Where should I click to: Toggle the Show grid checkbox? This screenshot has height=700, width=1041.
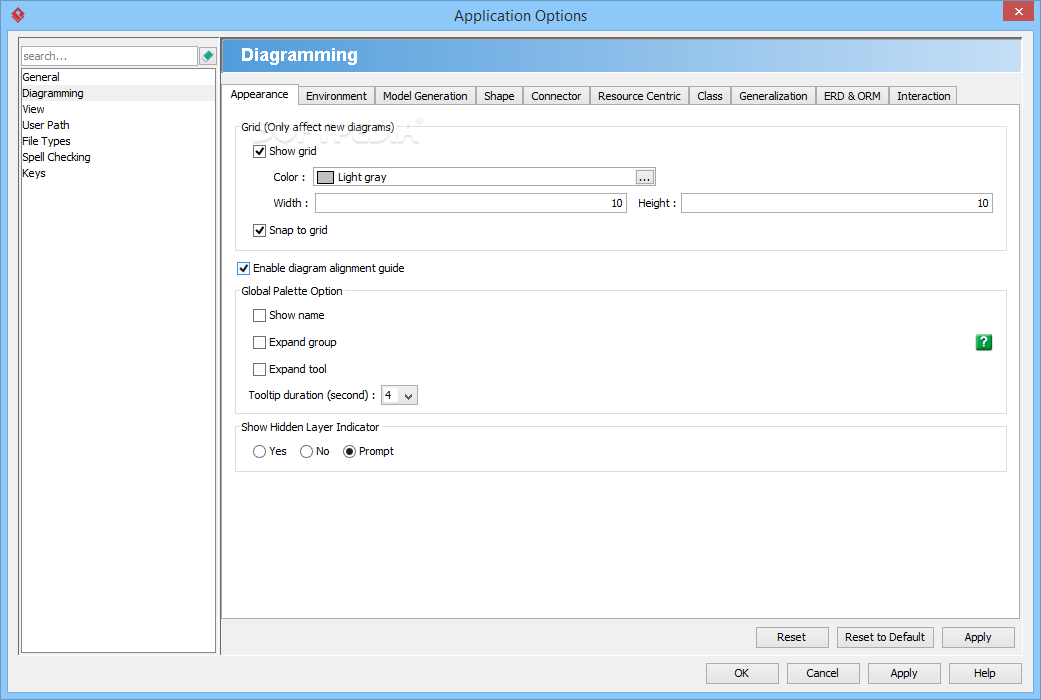(260, 151)
